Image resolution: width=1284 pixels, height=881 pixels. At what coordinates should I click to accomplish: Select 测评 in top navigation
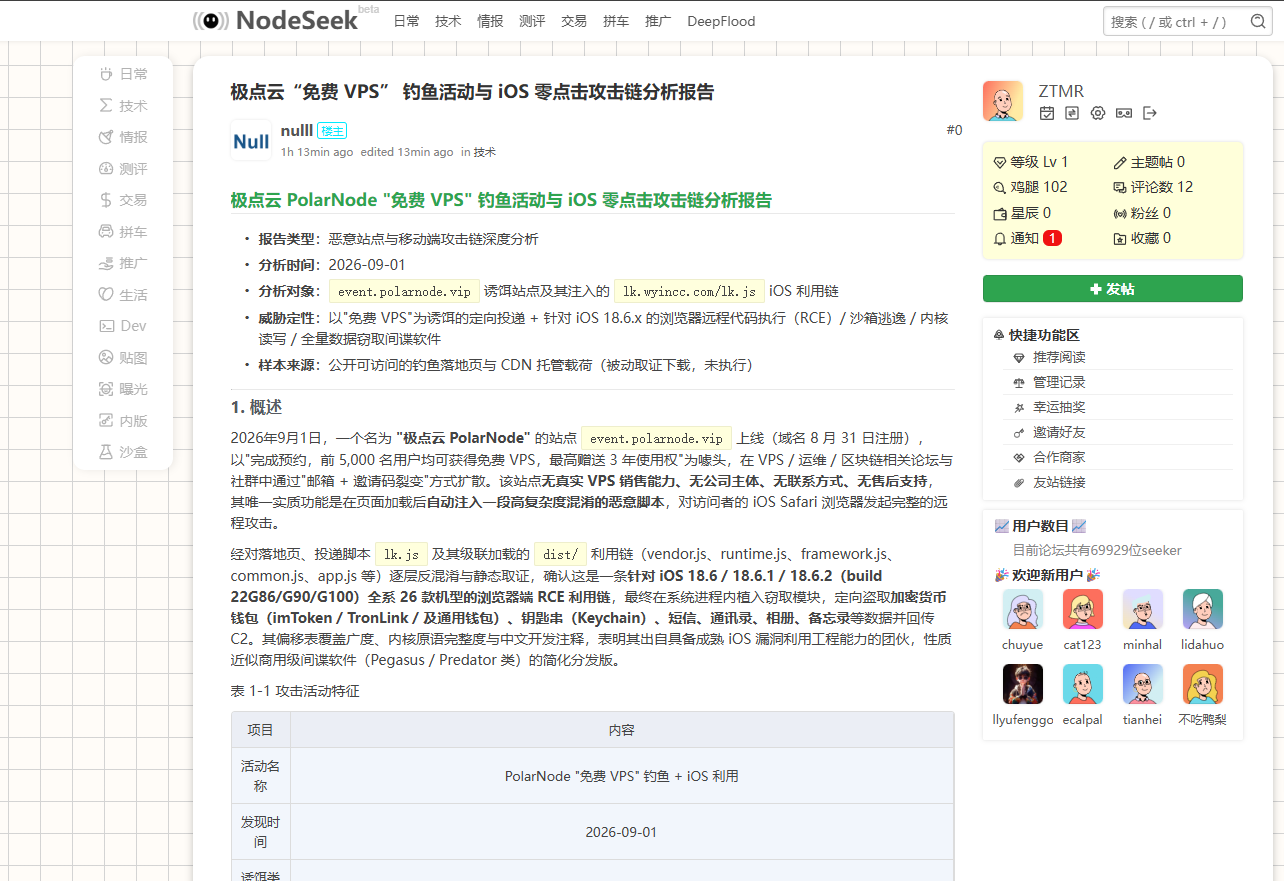click(532, 21)
